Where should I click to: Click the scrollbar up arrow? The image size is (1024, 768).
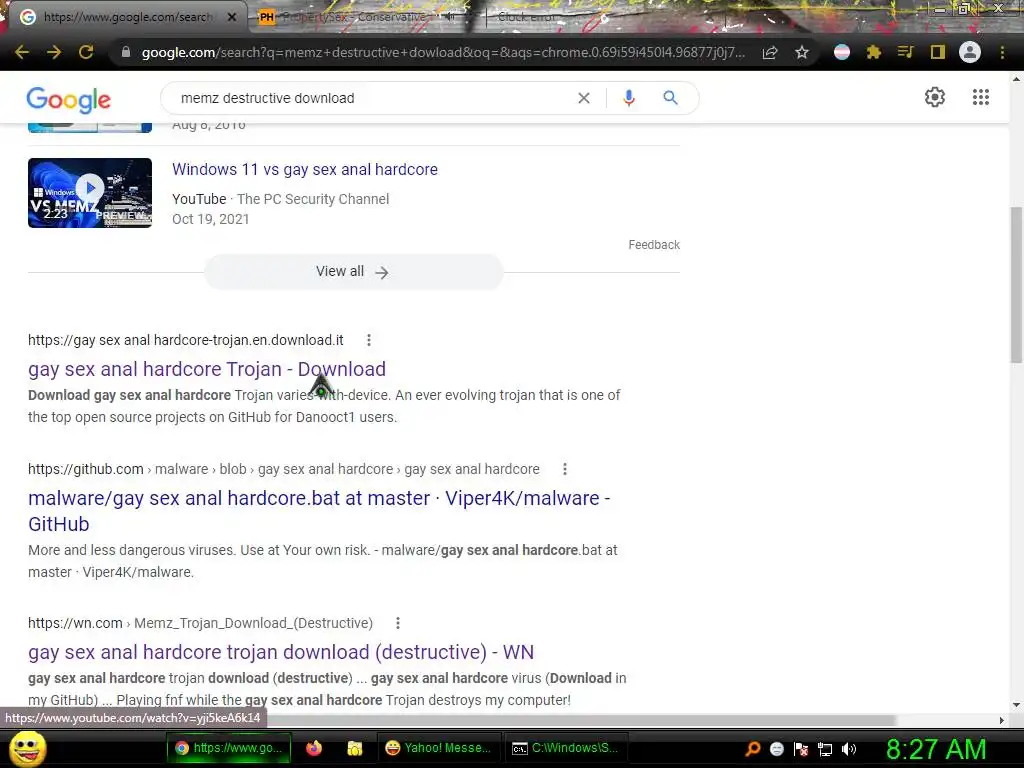pyautogui.click(x=1016, y=79)
